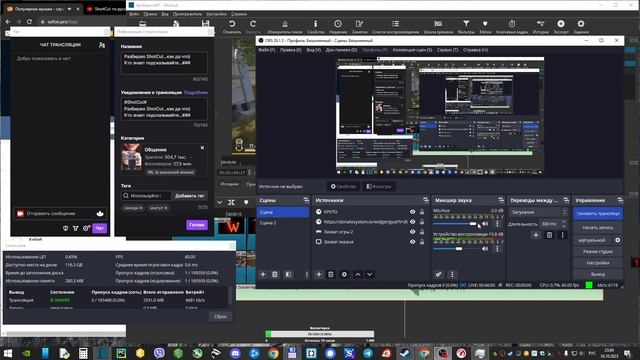Open Mic/Aux three-dot options menu
The image size is (640, 360).
pos(497,224)
